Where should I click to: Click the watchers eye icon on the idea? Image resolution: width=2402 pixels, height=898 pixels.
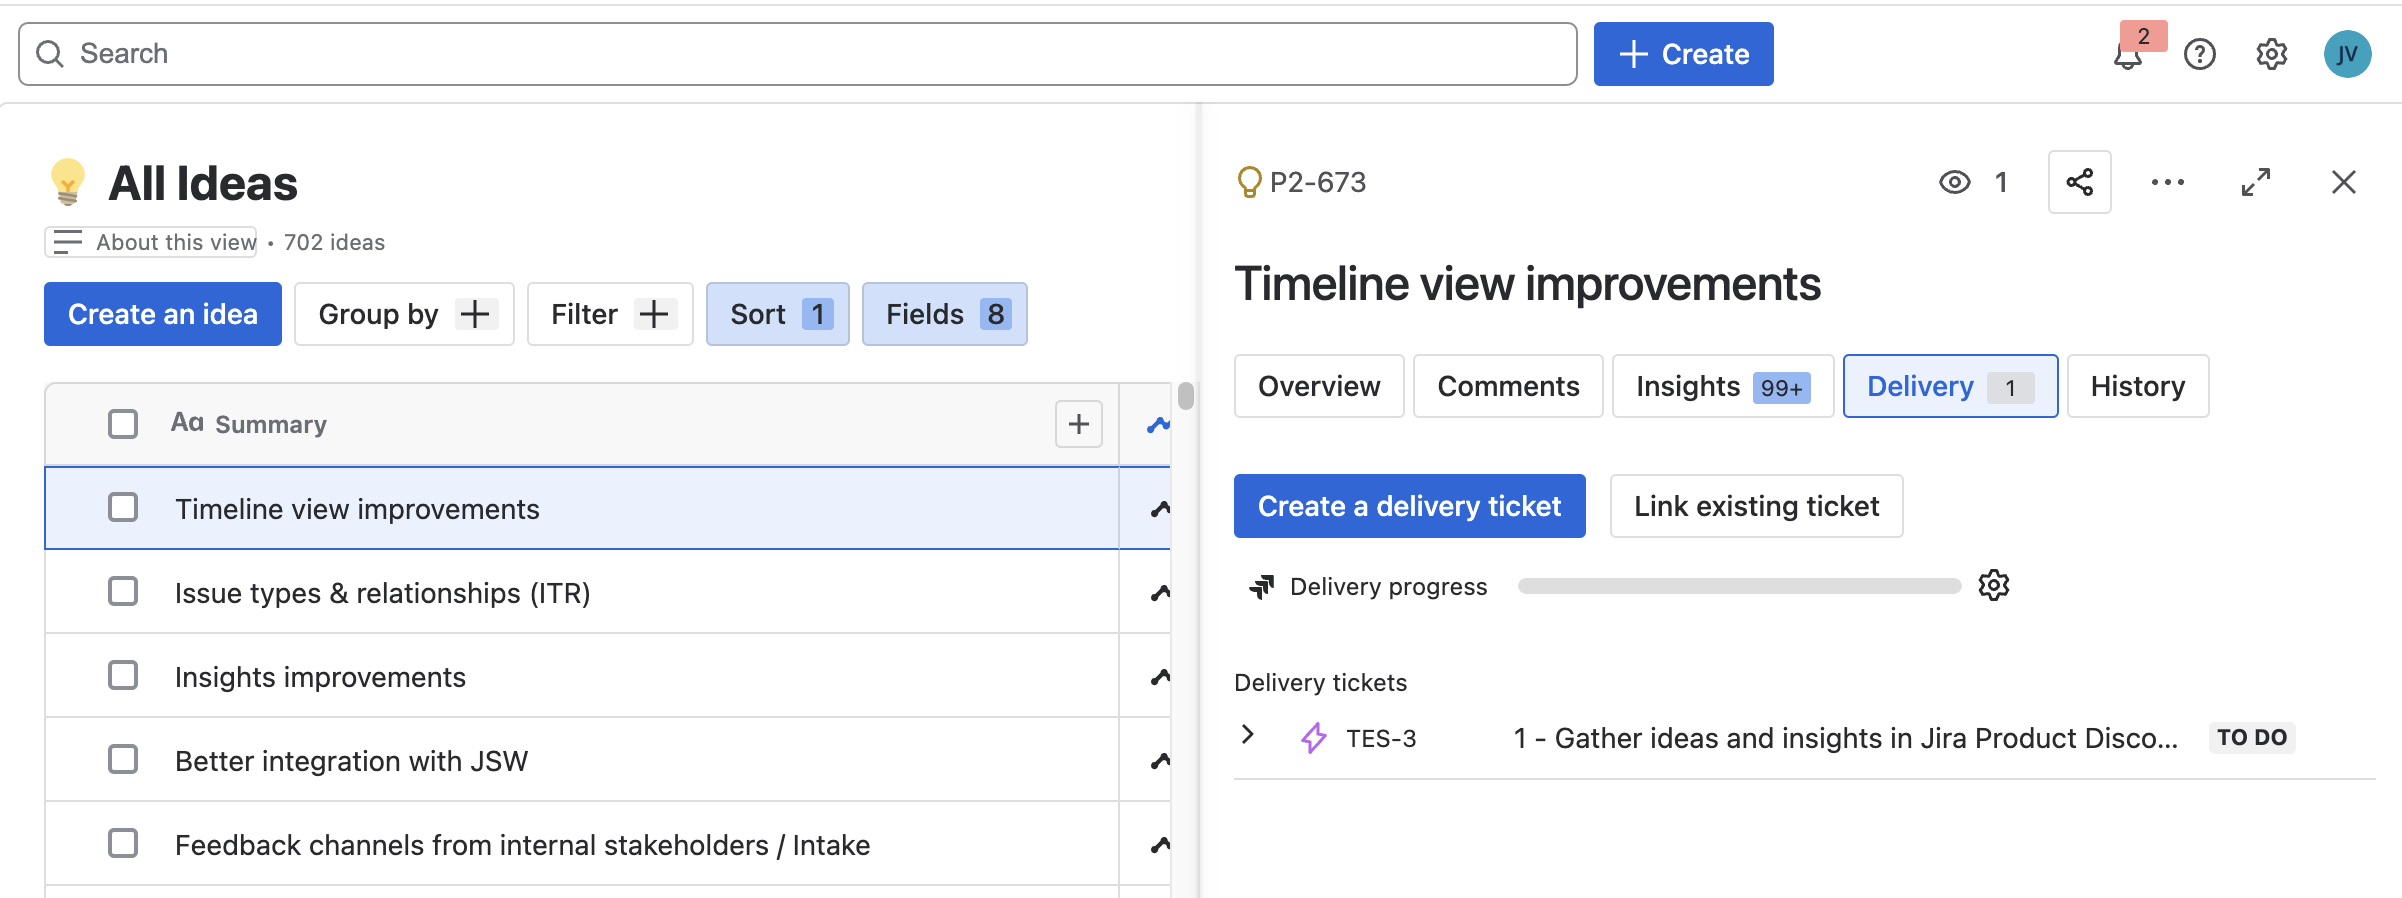coord(1954,182)
